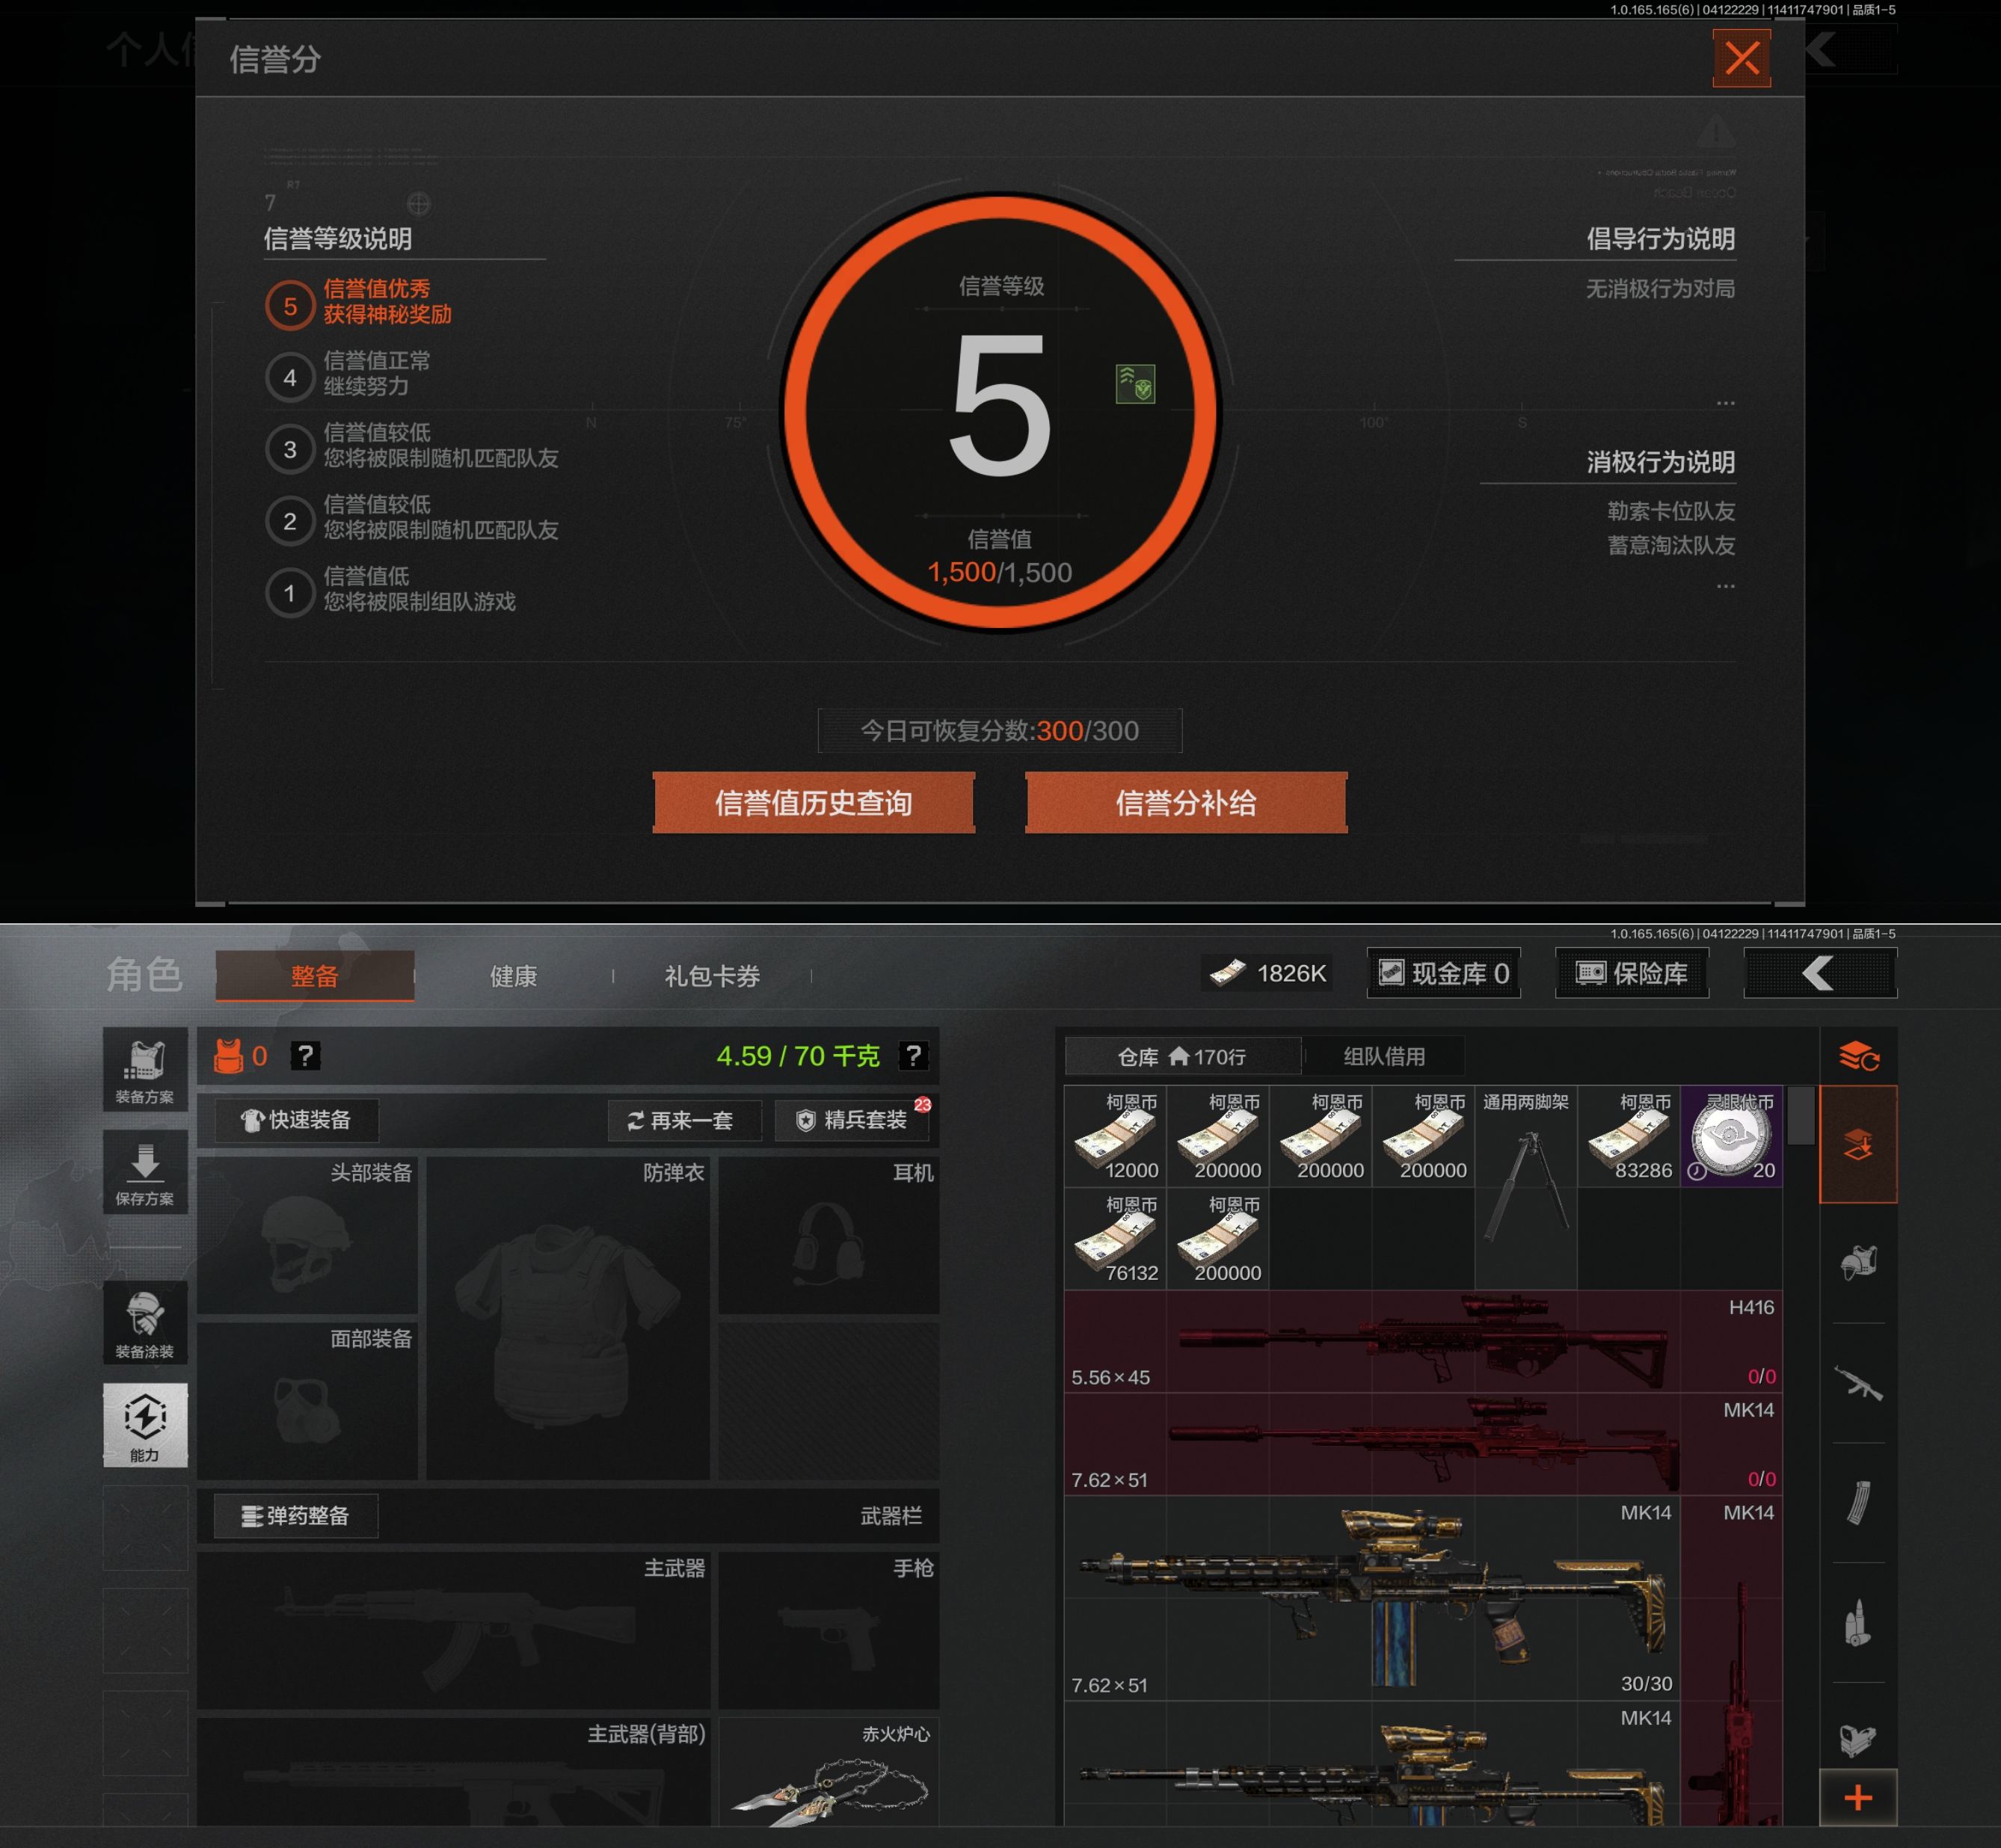Expand the 倡导行为说明 ellipsis for more

click(x=1725, y=403)
